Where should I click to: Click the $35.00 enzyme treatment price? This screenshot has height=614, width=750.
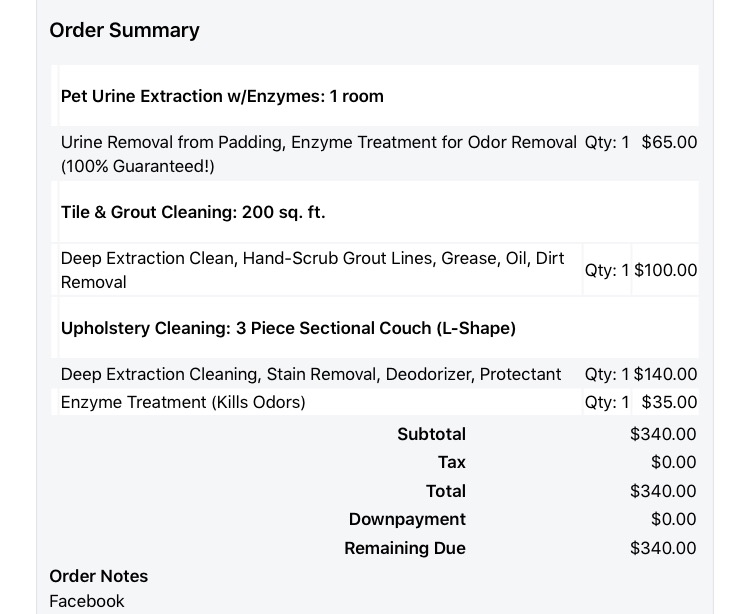(669, 402)
